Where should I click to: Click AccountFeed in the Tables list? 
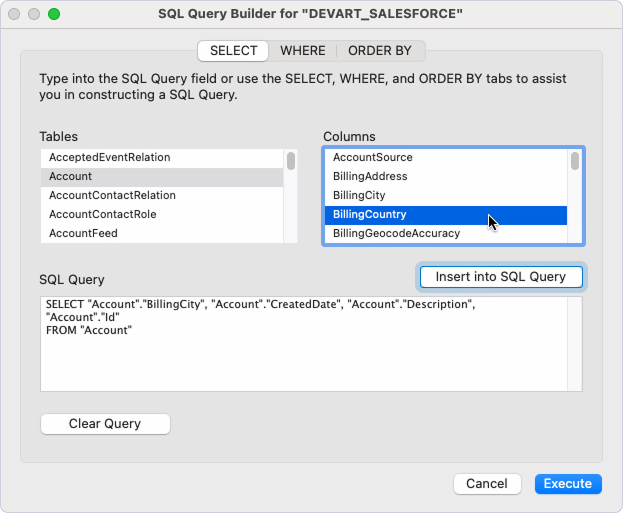tap(162, 233)
